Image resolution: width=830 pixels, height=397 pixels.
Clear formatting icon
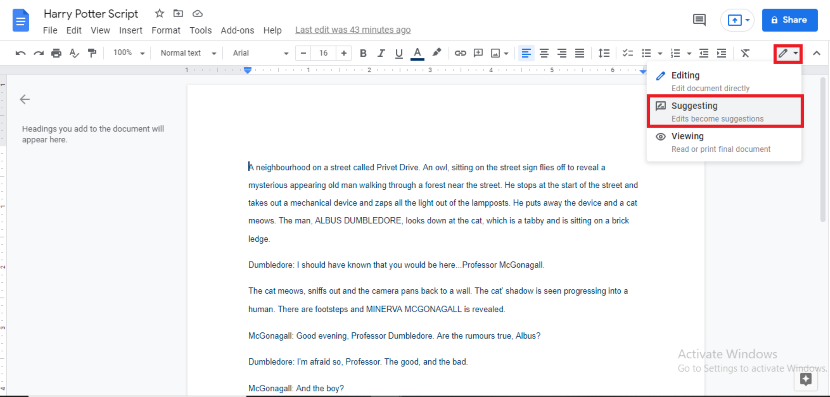[x=745, y=53]
